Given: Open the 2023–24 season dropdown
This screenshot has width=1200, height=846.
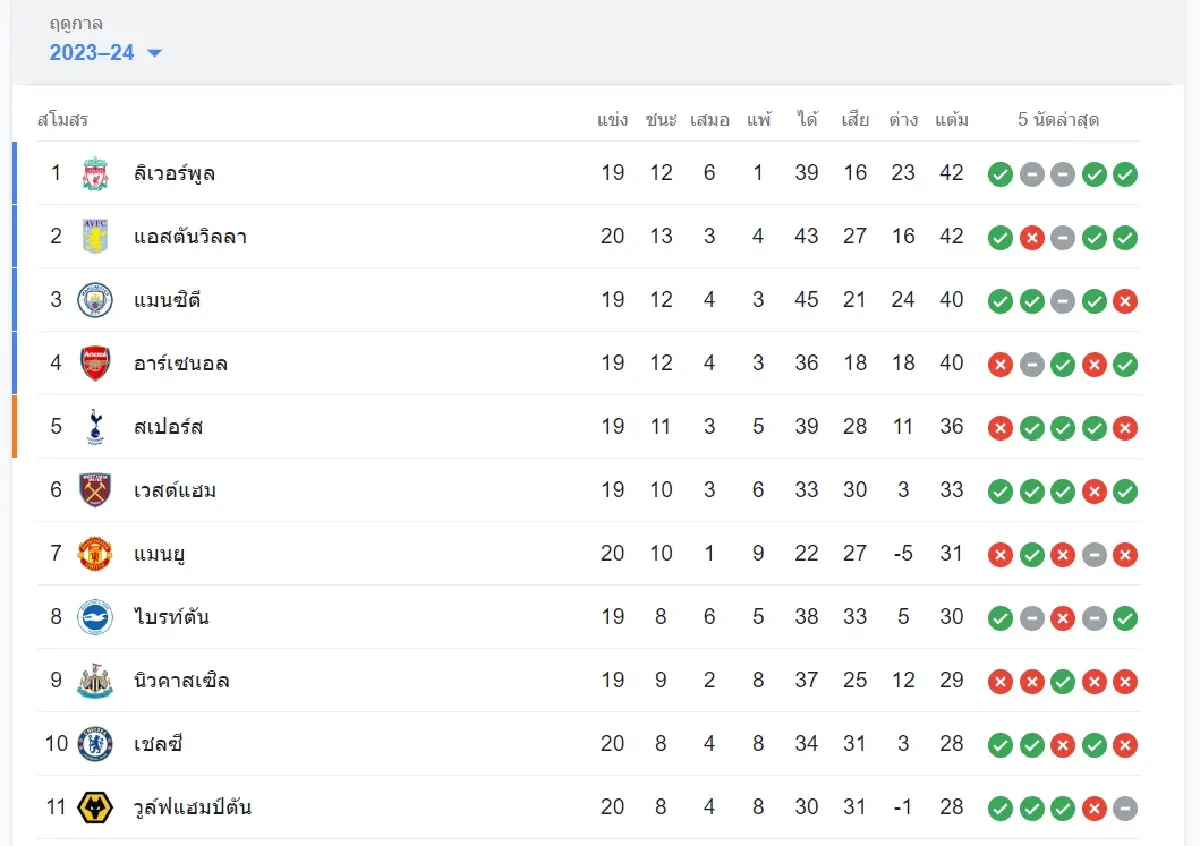Looking at the screenshot, I should (x=92, y=53).
